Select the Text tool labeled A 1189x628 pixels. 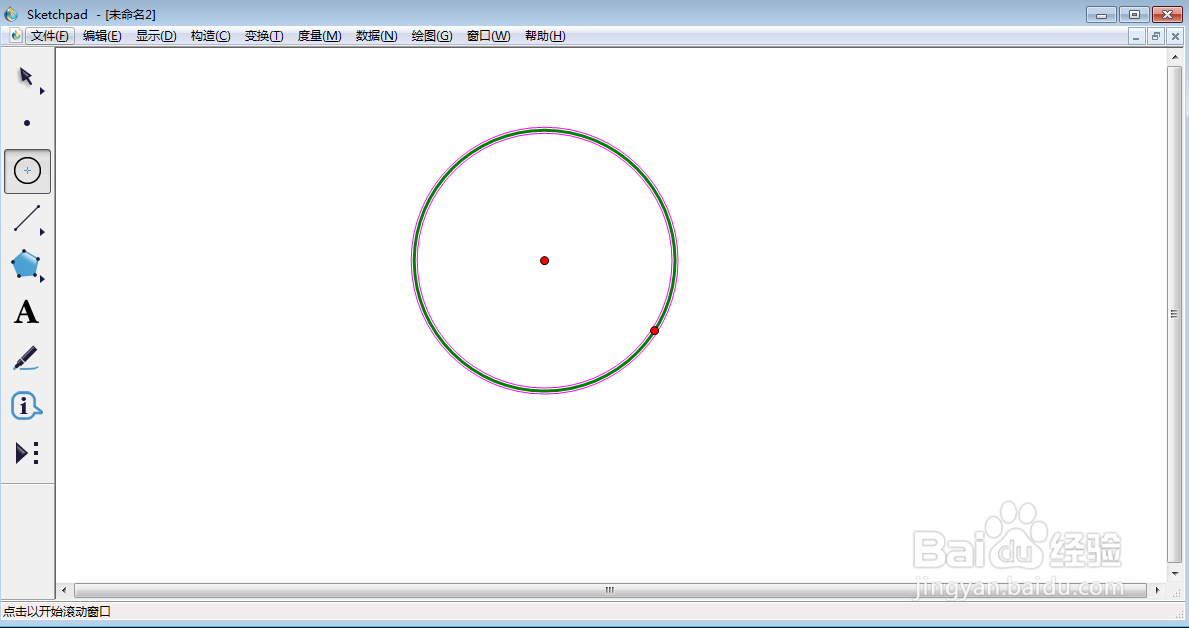[x=27, y=312]
